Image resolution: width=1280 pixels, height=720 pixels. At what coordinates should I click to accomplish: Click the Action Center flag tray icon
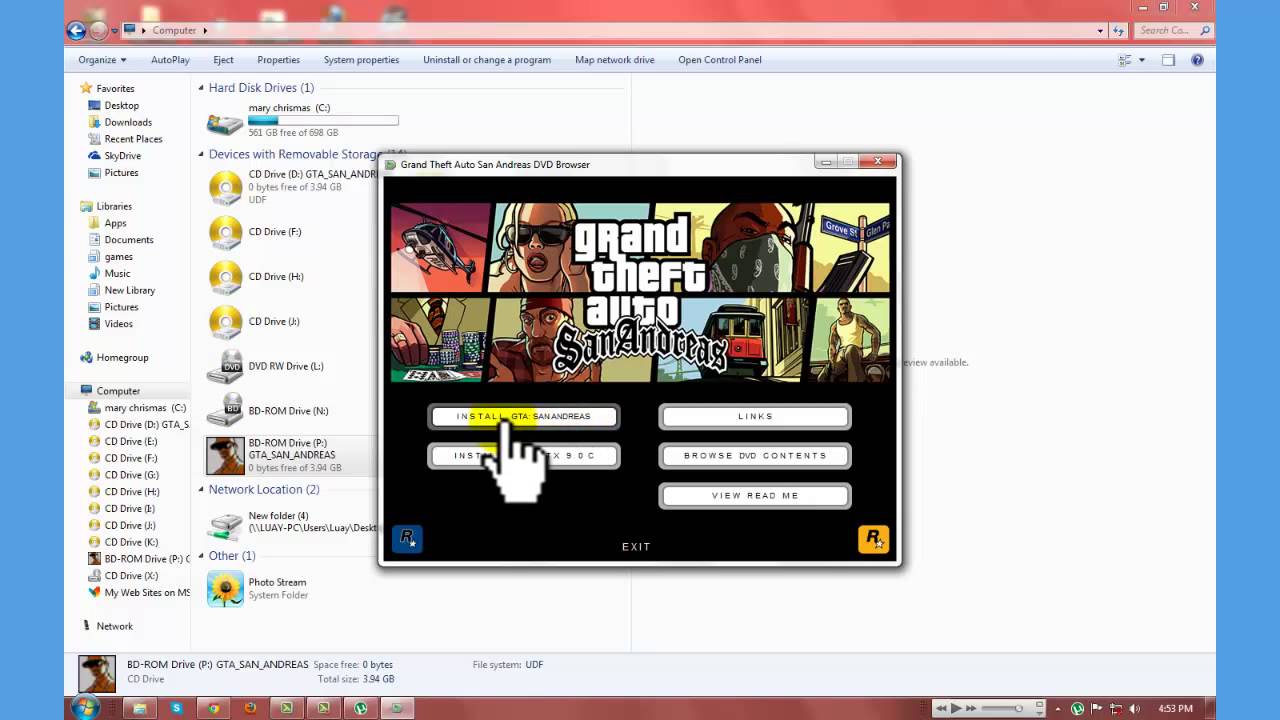(1094, 708)
